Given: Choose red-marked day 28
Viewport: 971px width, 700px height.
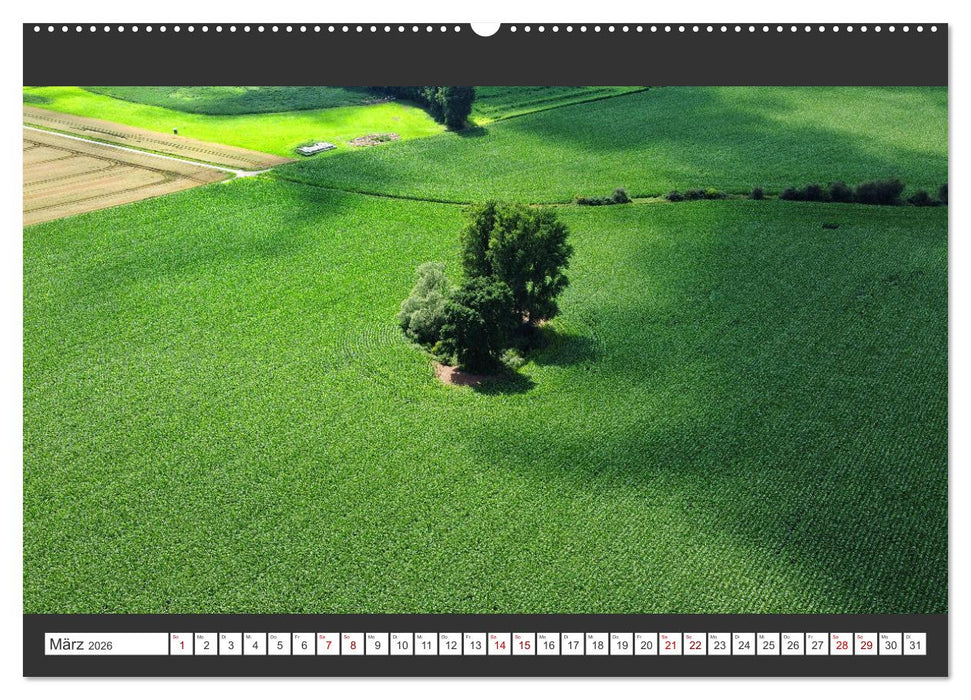Looking at the screenshot, I should pyautogui.click(x=841, y=645).
